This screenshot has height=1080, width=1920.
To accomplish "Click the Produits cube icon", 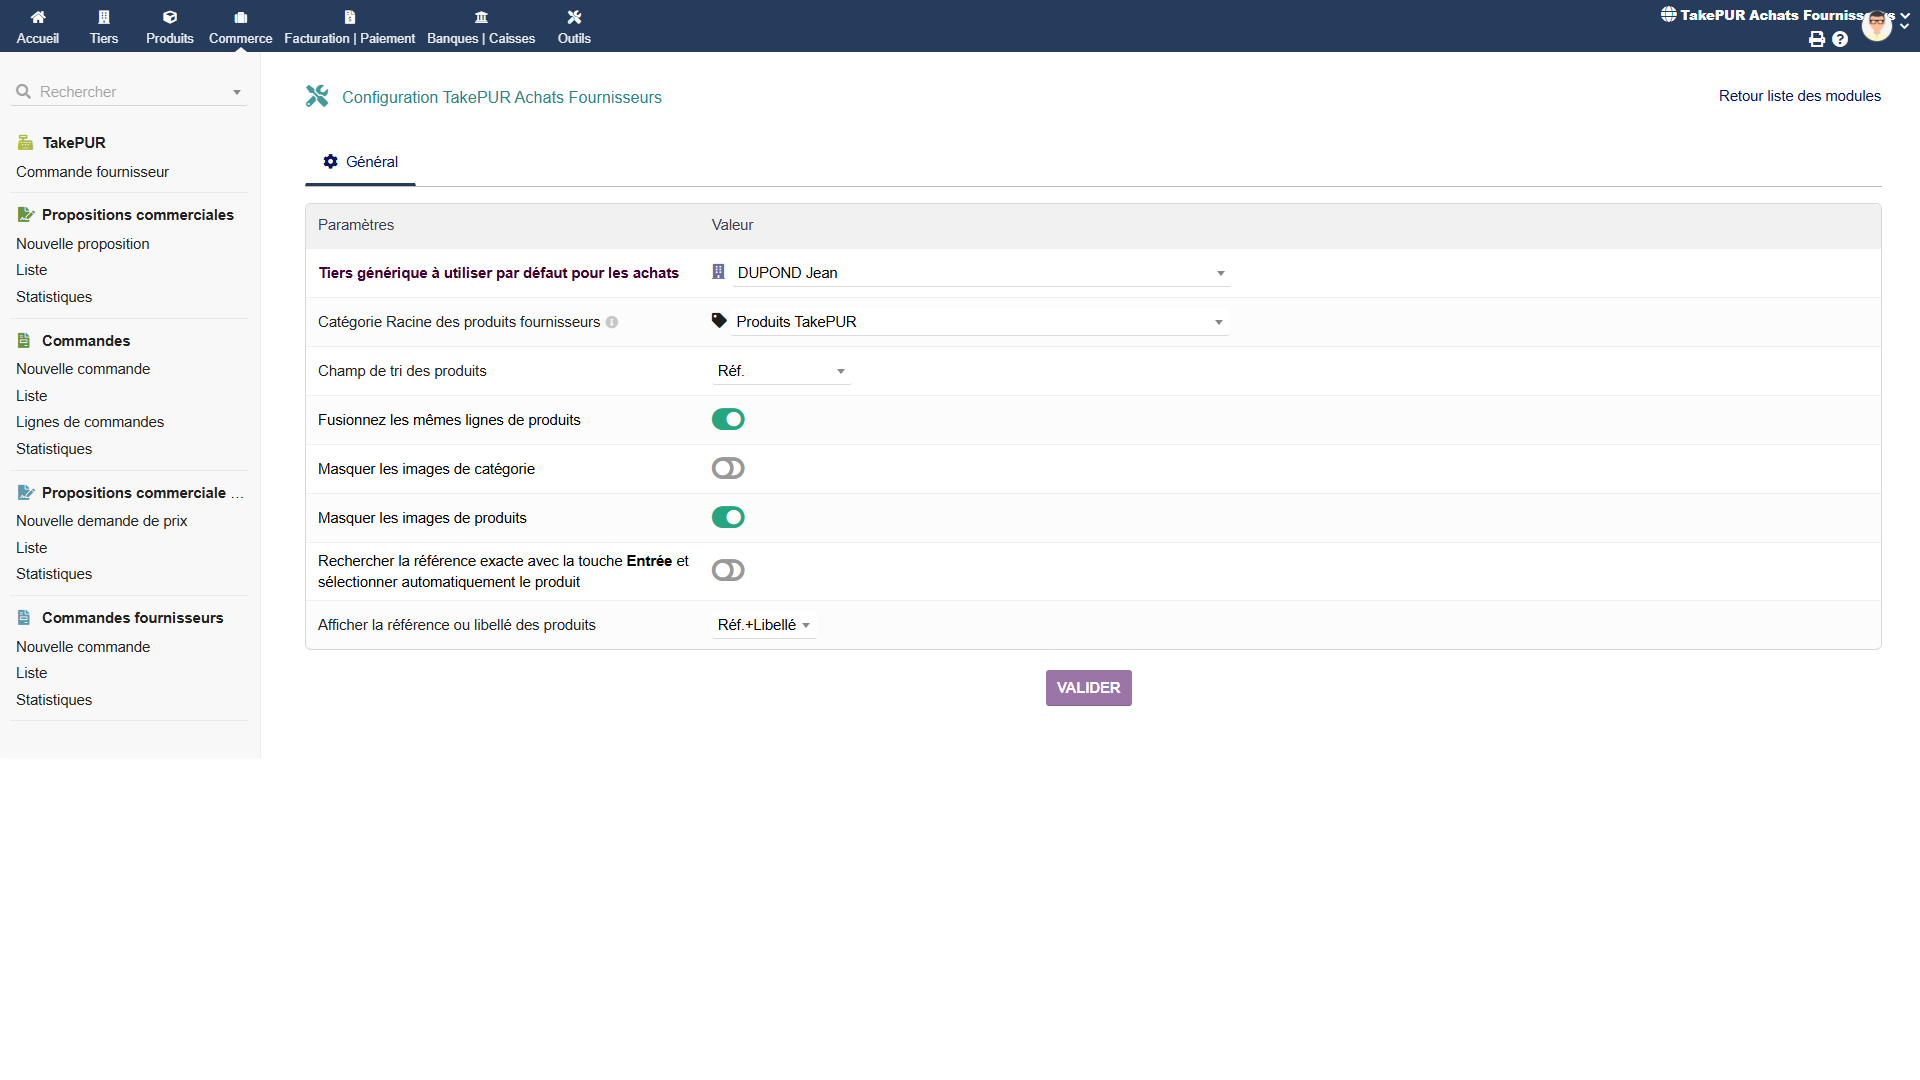I will (170, 17).
